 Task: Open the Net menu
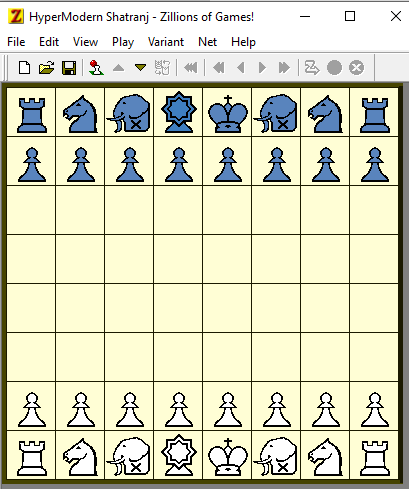click(x=207, y=42)
